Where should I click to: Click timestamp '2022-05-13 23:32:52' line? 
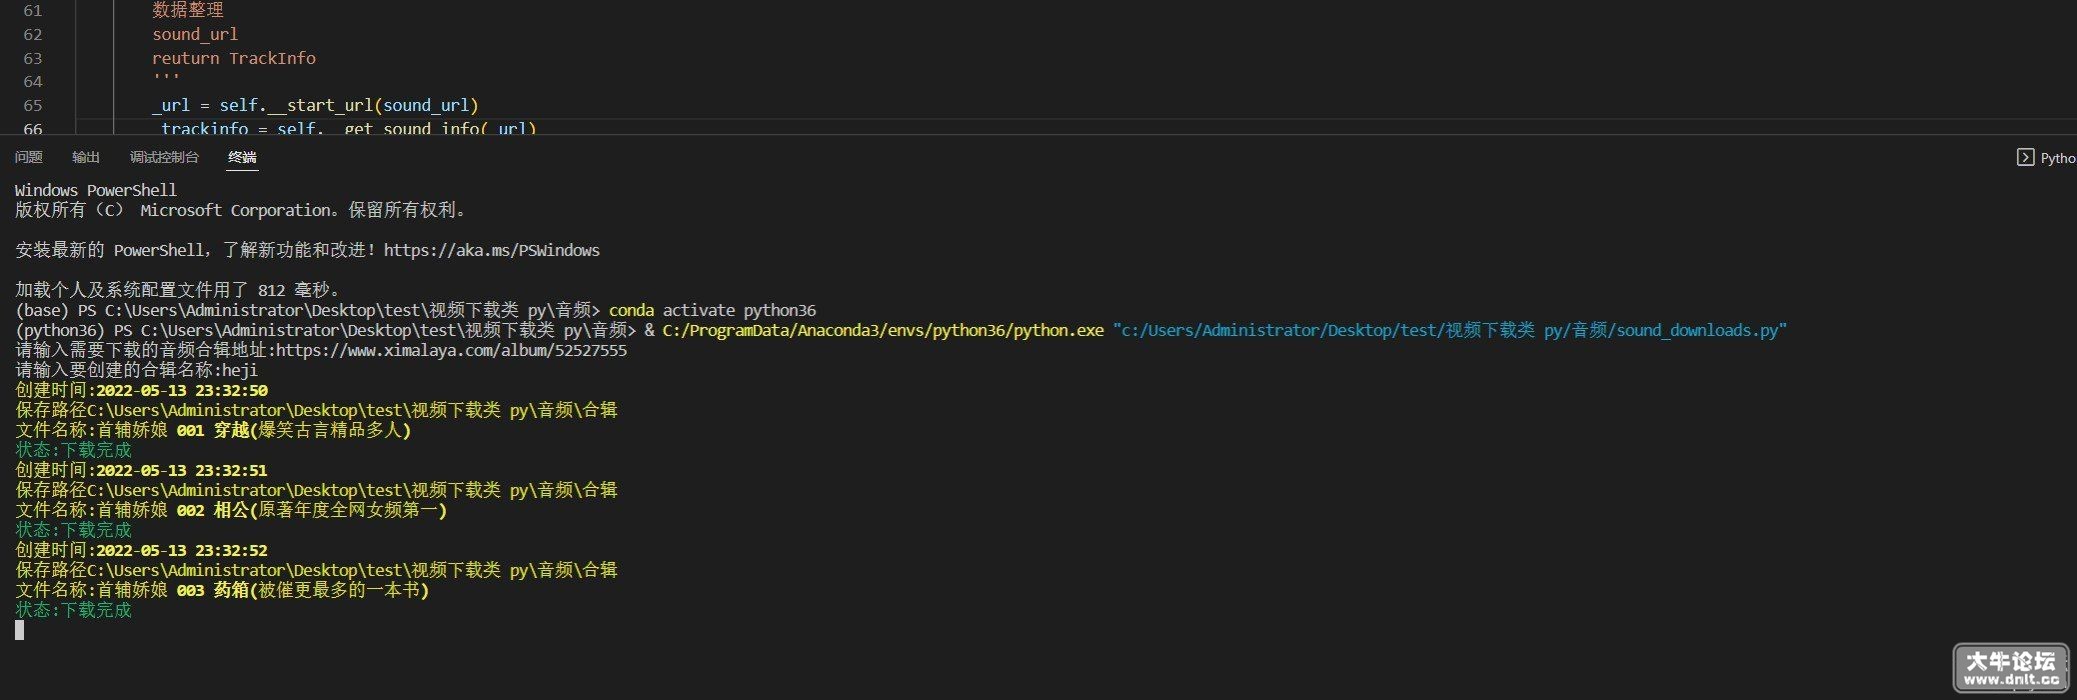pos(141,550)
